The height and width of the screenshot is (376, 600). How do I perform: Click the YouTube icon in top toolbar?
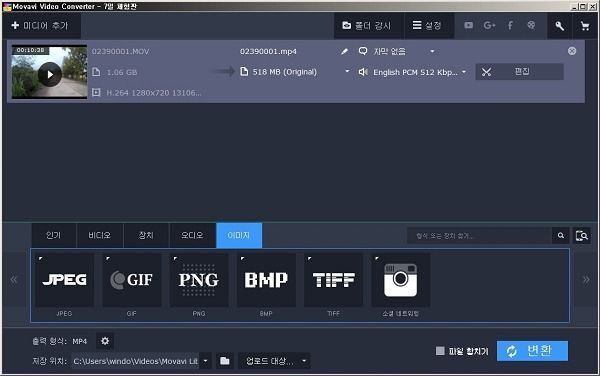click(468, 26)
